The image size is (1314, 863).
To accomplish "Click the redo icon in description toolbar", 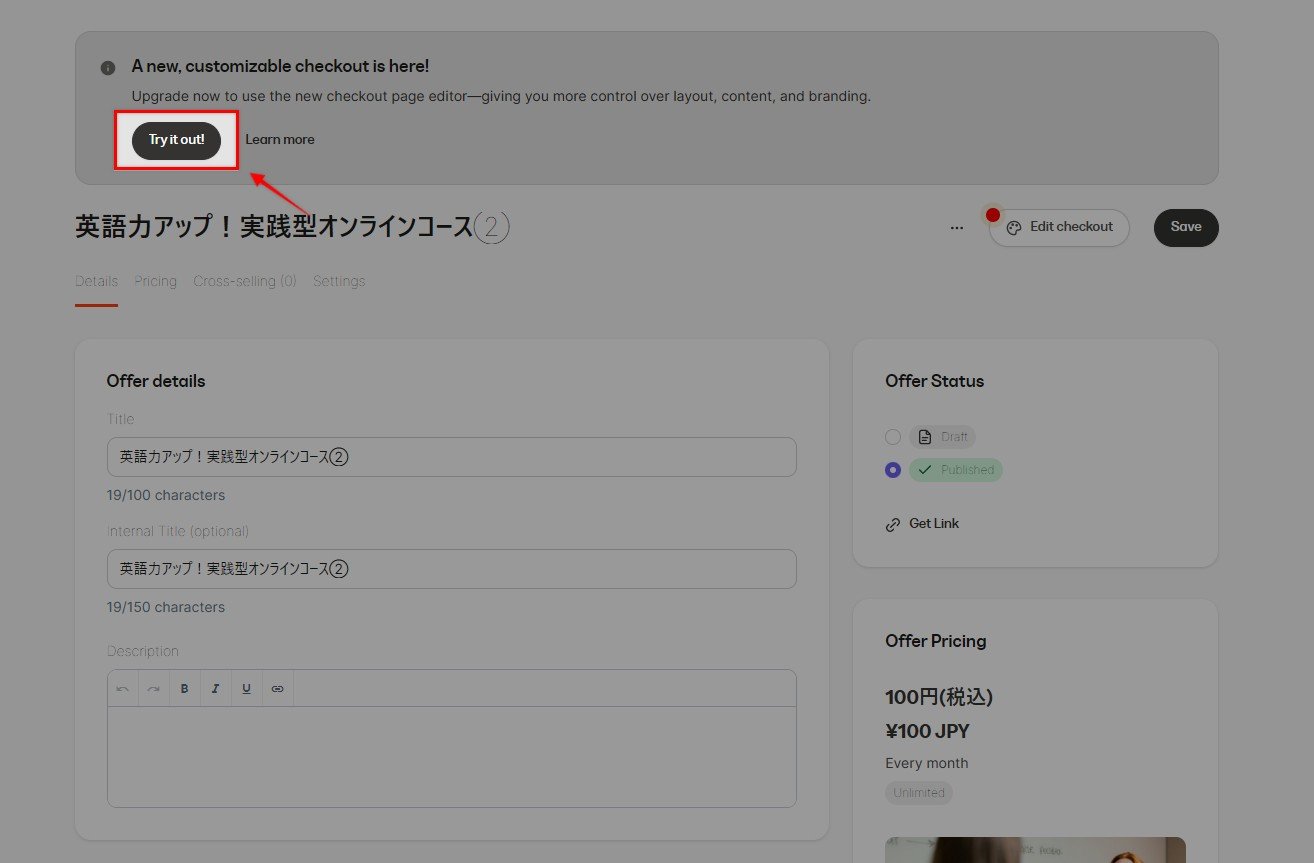I will coord(154,689).
